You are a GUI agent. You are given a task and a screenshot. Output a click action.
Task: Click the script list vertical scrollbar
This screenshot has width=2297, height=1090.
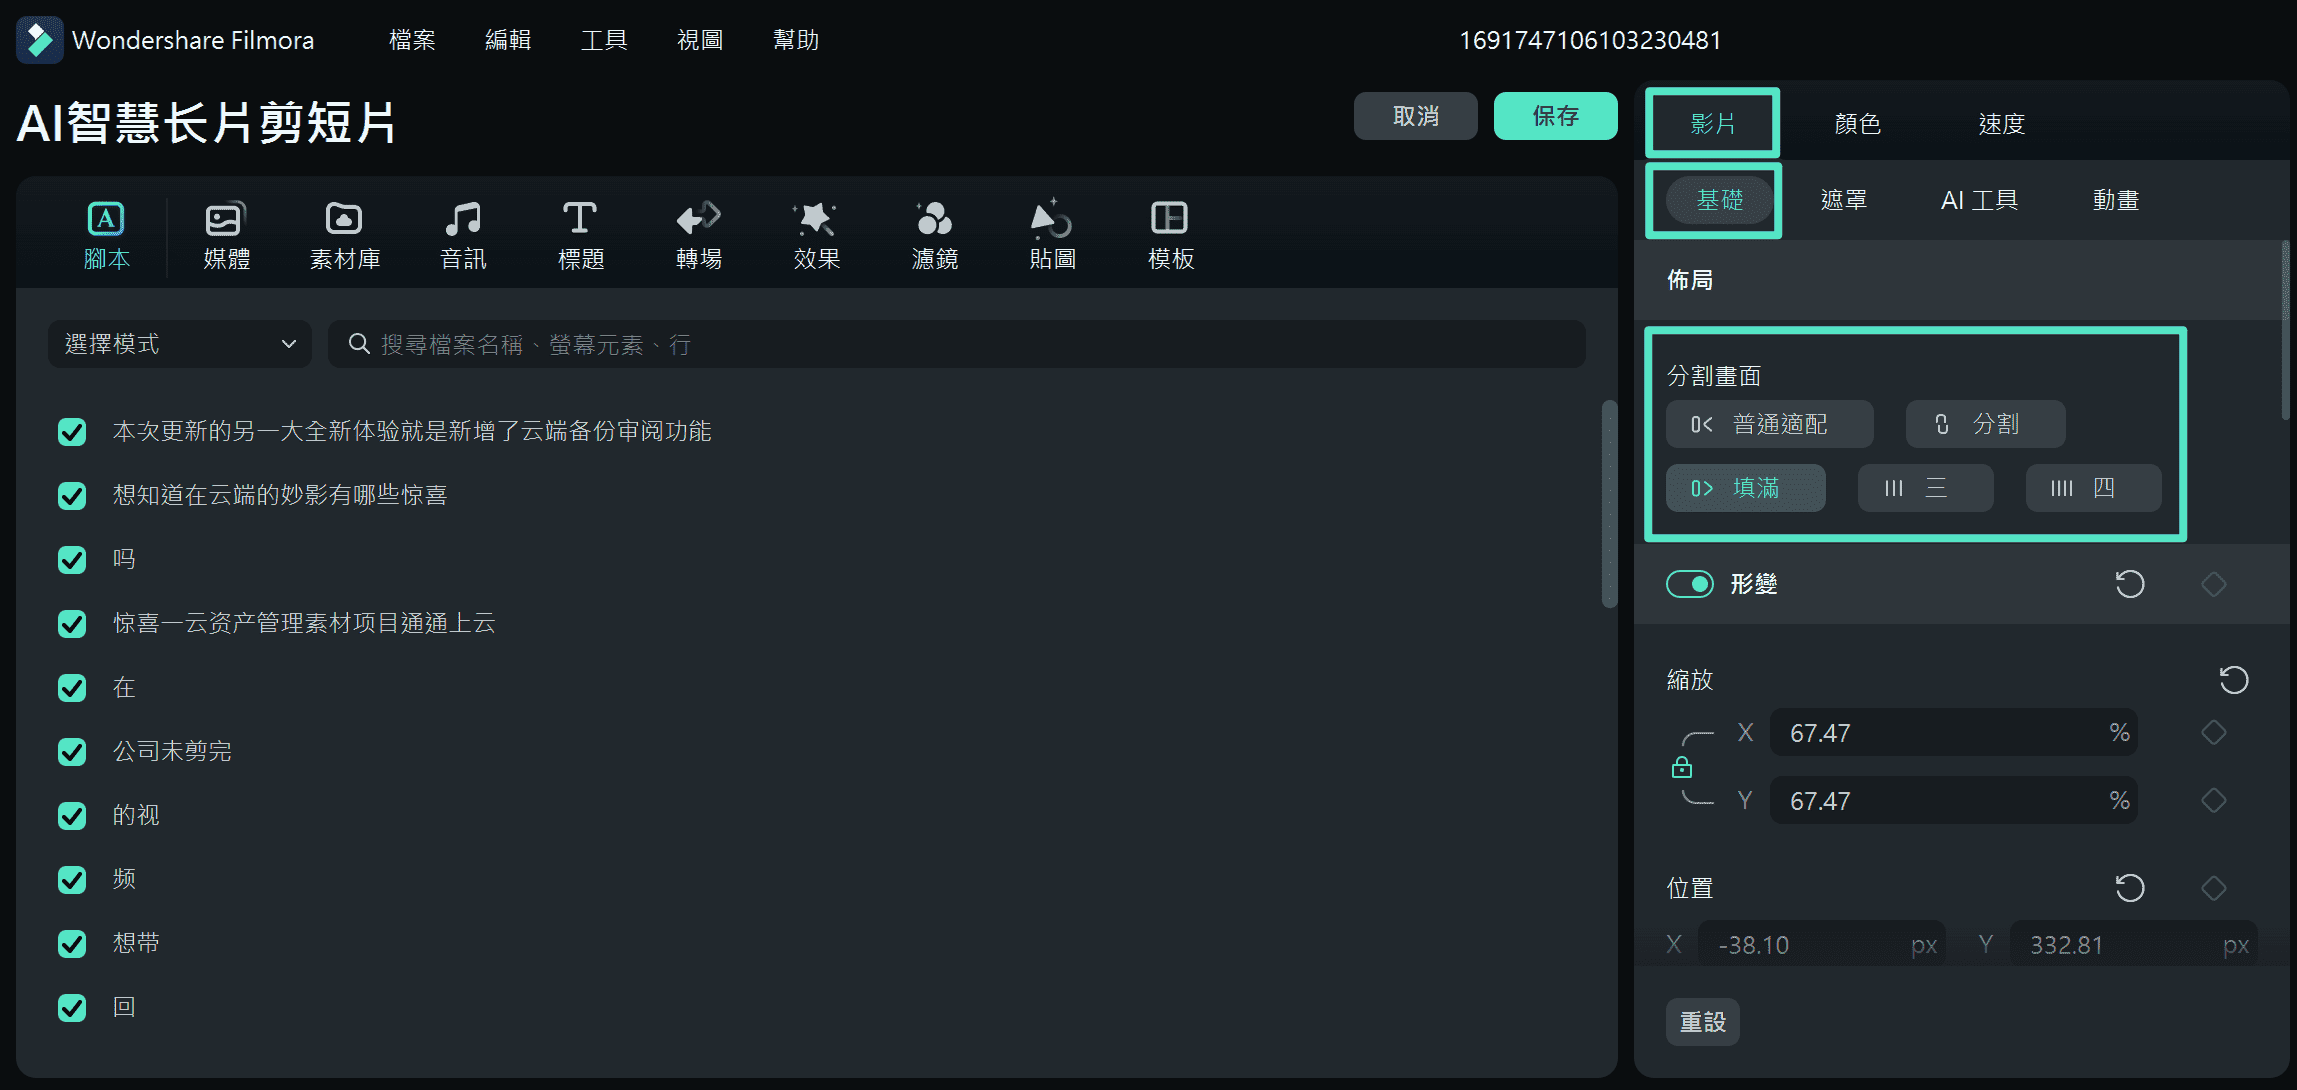[1609, 504]
